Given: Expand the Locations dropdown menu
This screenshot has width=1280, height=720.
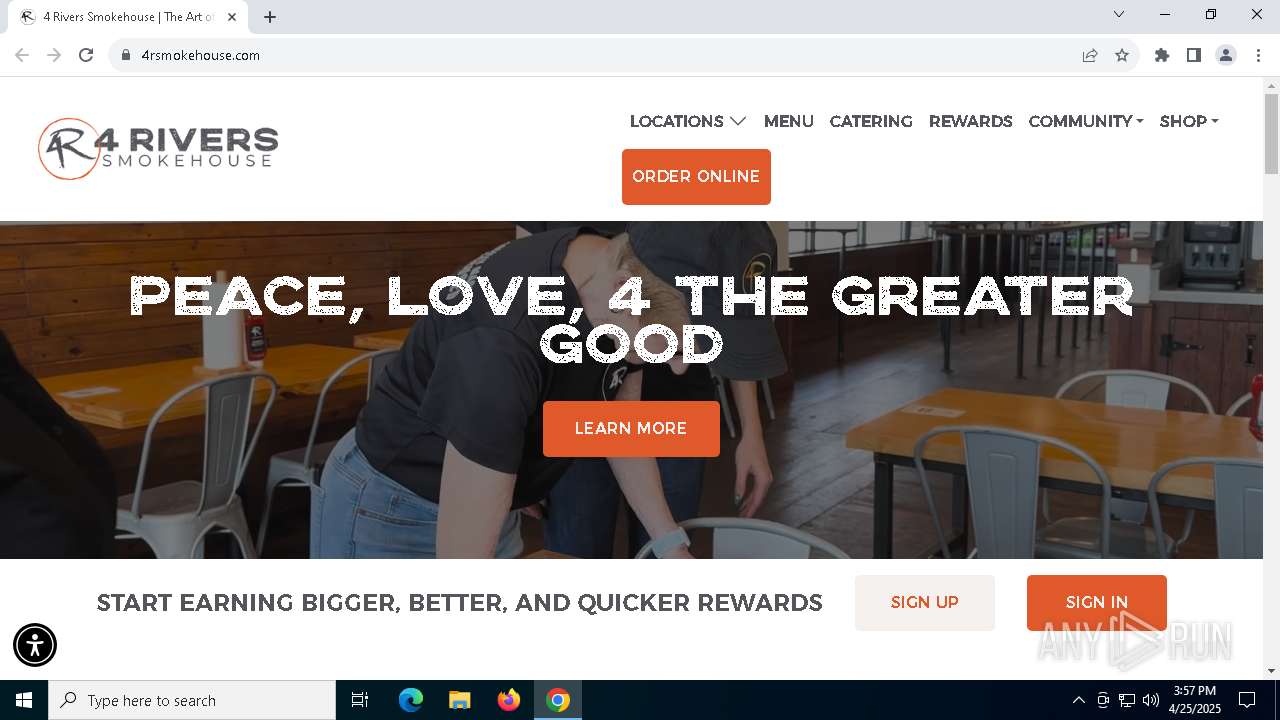Looking at the screenshot, I should click(688, 121).
